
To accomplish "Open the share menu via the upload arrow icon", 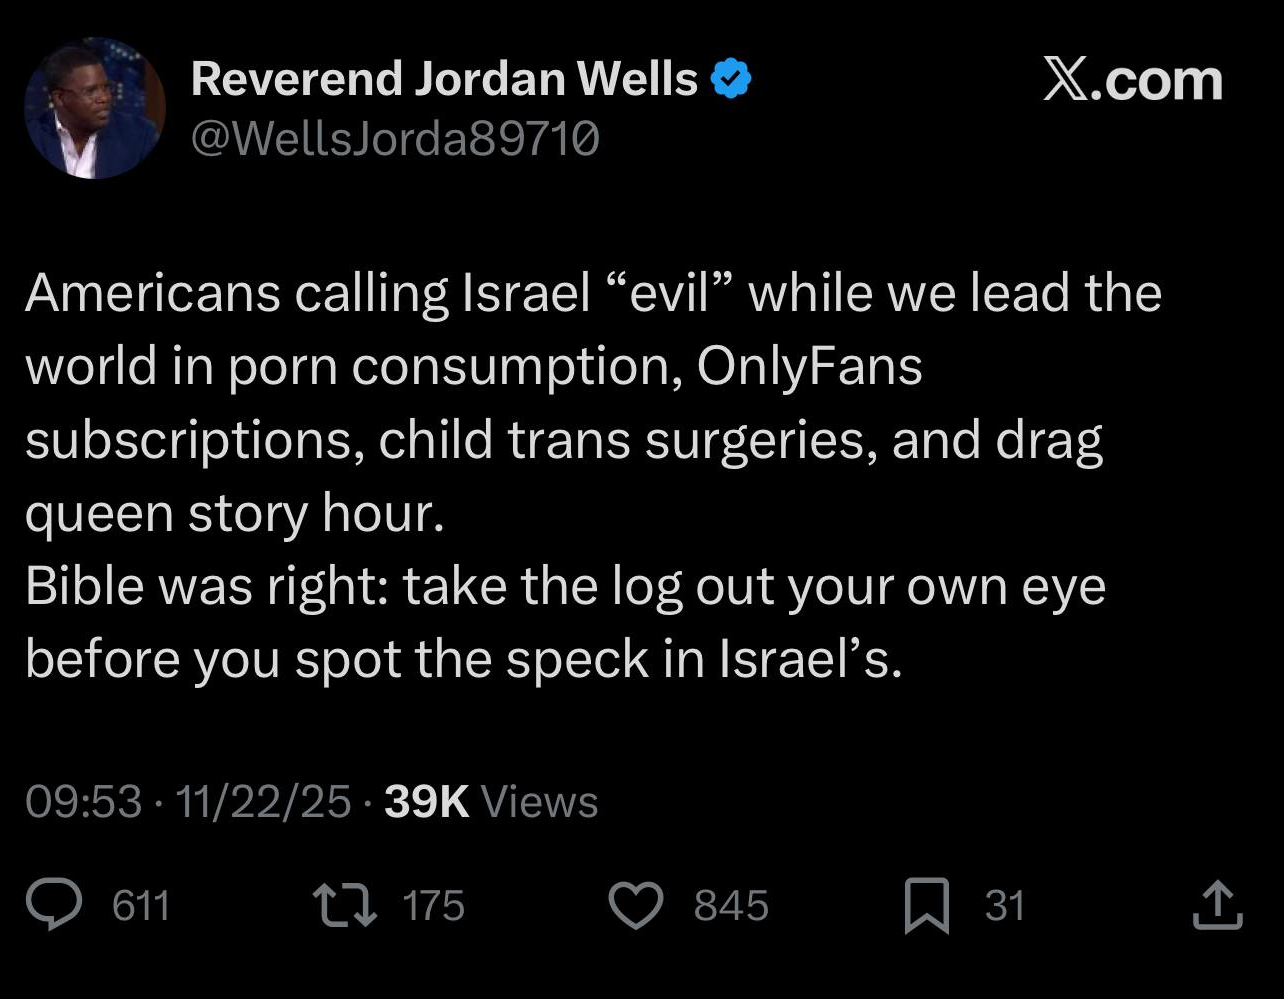I will 1218,905.
